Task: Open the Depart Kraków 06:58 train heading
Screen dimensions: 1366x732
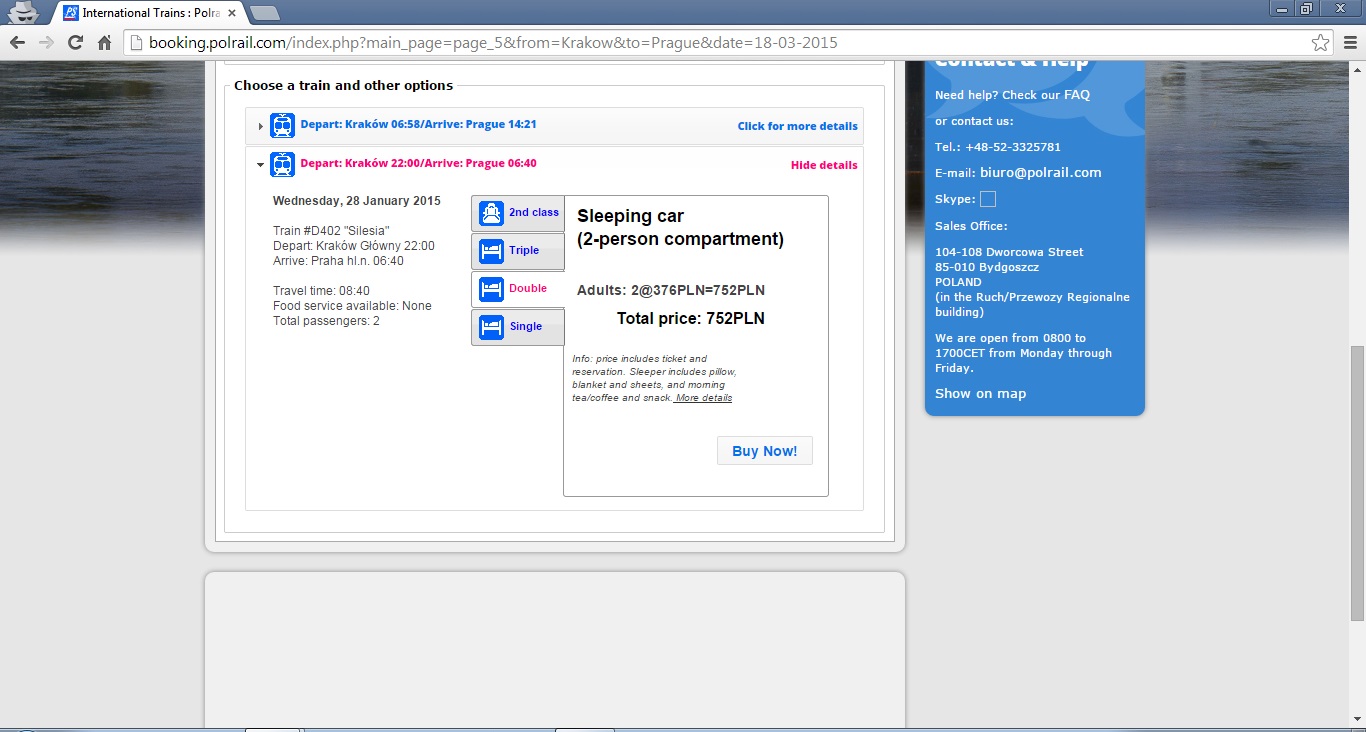Action: [x=418, y=125]
